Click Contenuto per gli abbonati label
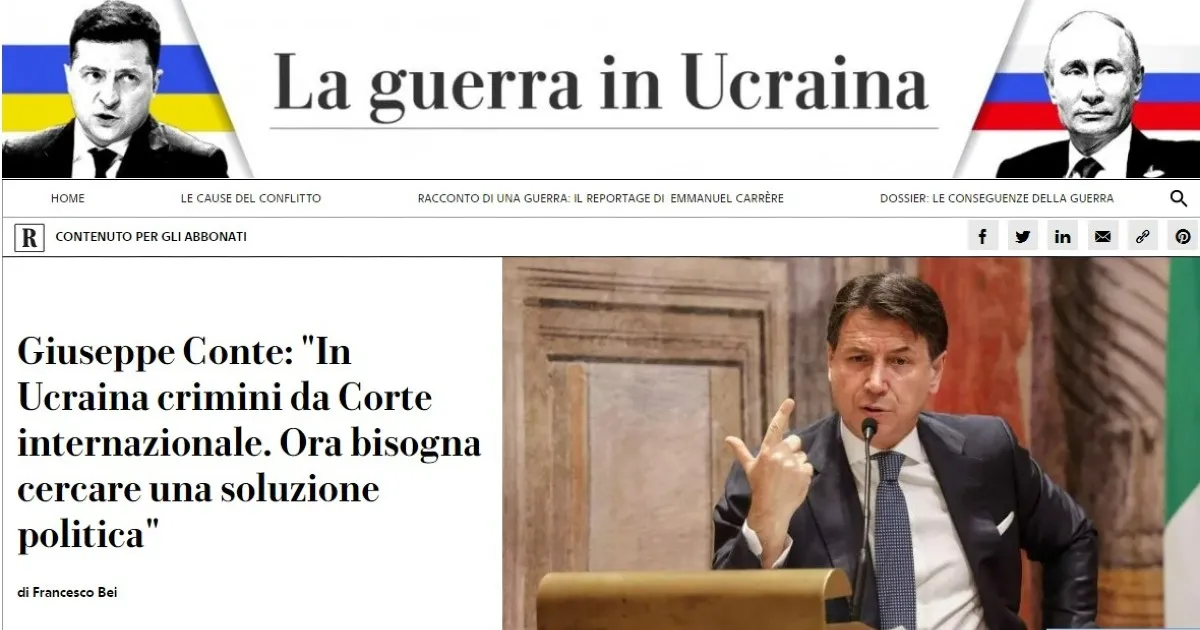 pyautogui.click(x=151, y=237)
